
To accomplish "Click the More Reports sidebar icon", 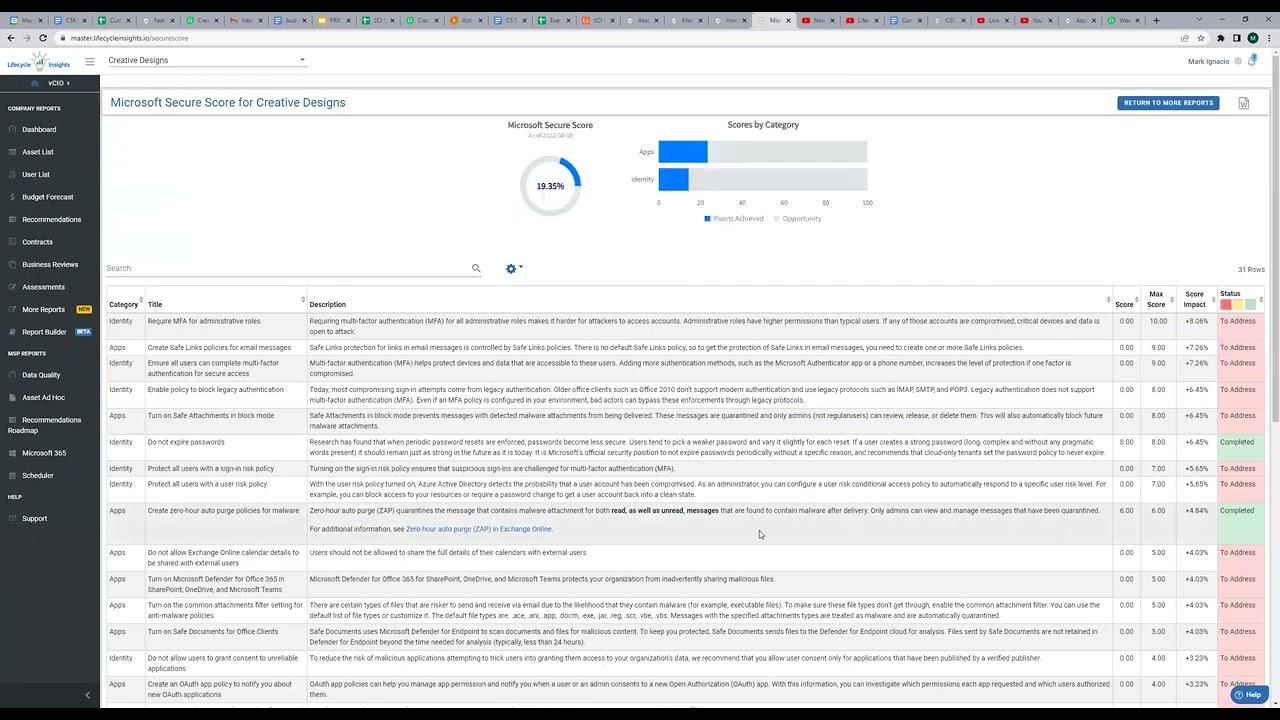I will [x=12, y=309].
